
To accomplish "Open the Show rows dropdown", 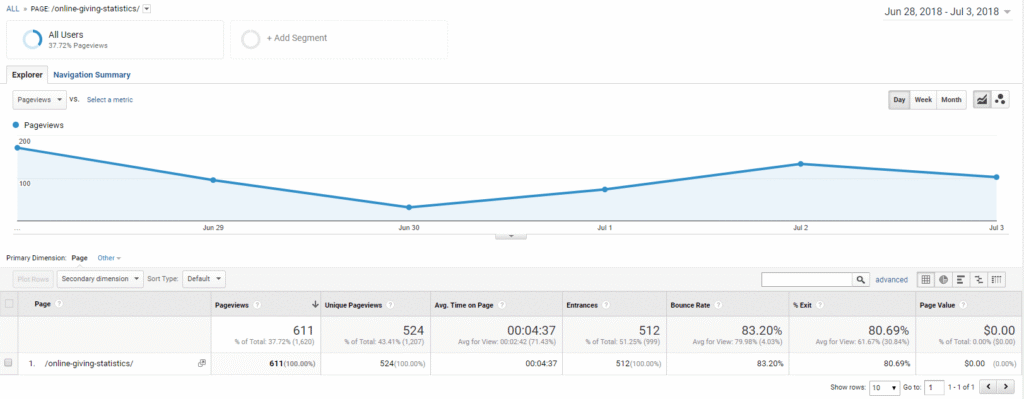I will click(885, 387).
